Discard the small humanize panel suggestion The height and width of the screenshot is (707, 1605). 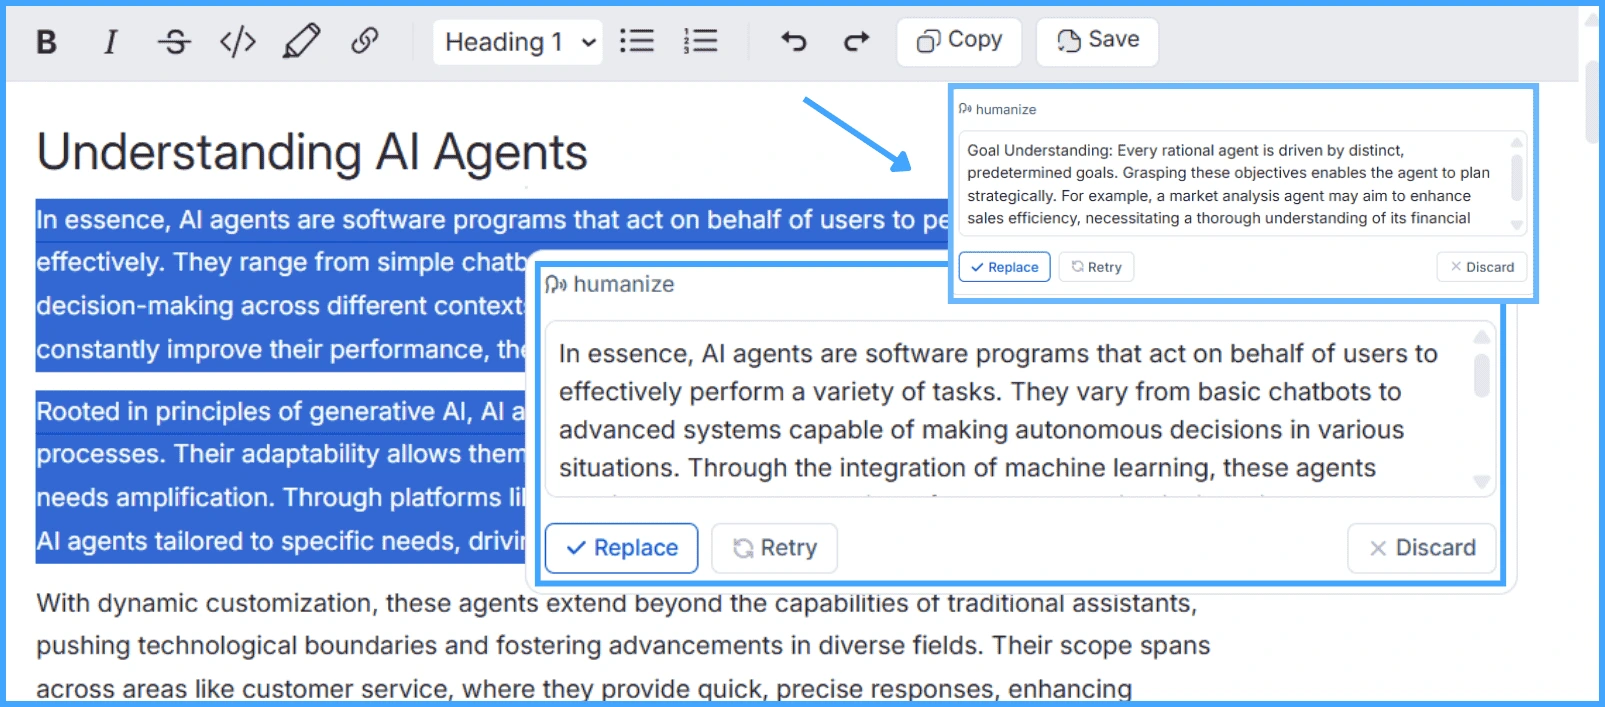pyautogui.click(x=1482, y=267)
